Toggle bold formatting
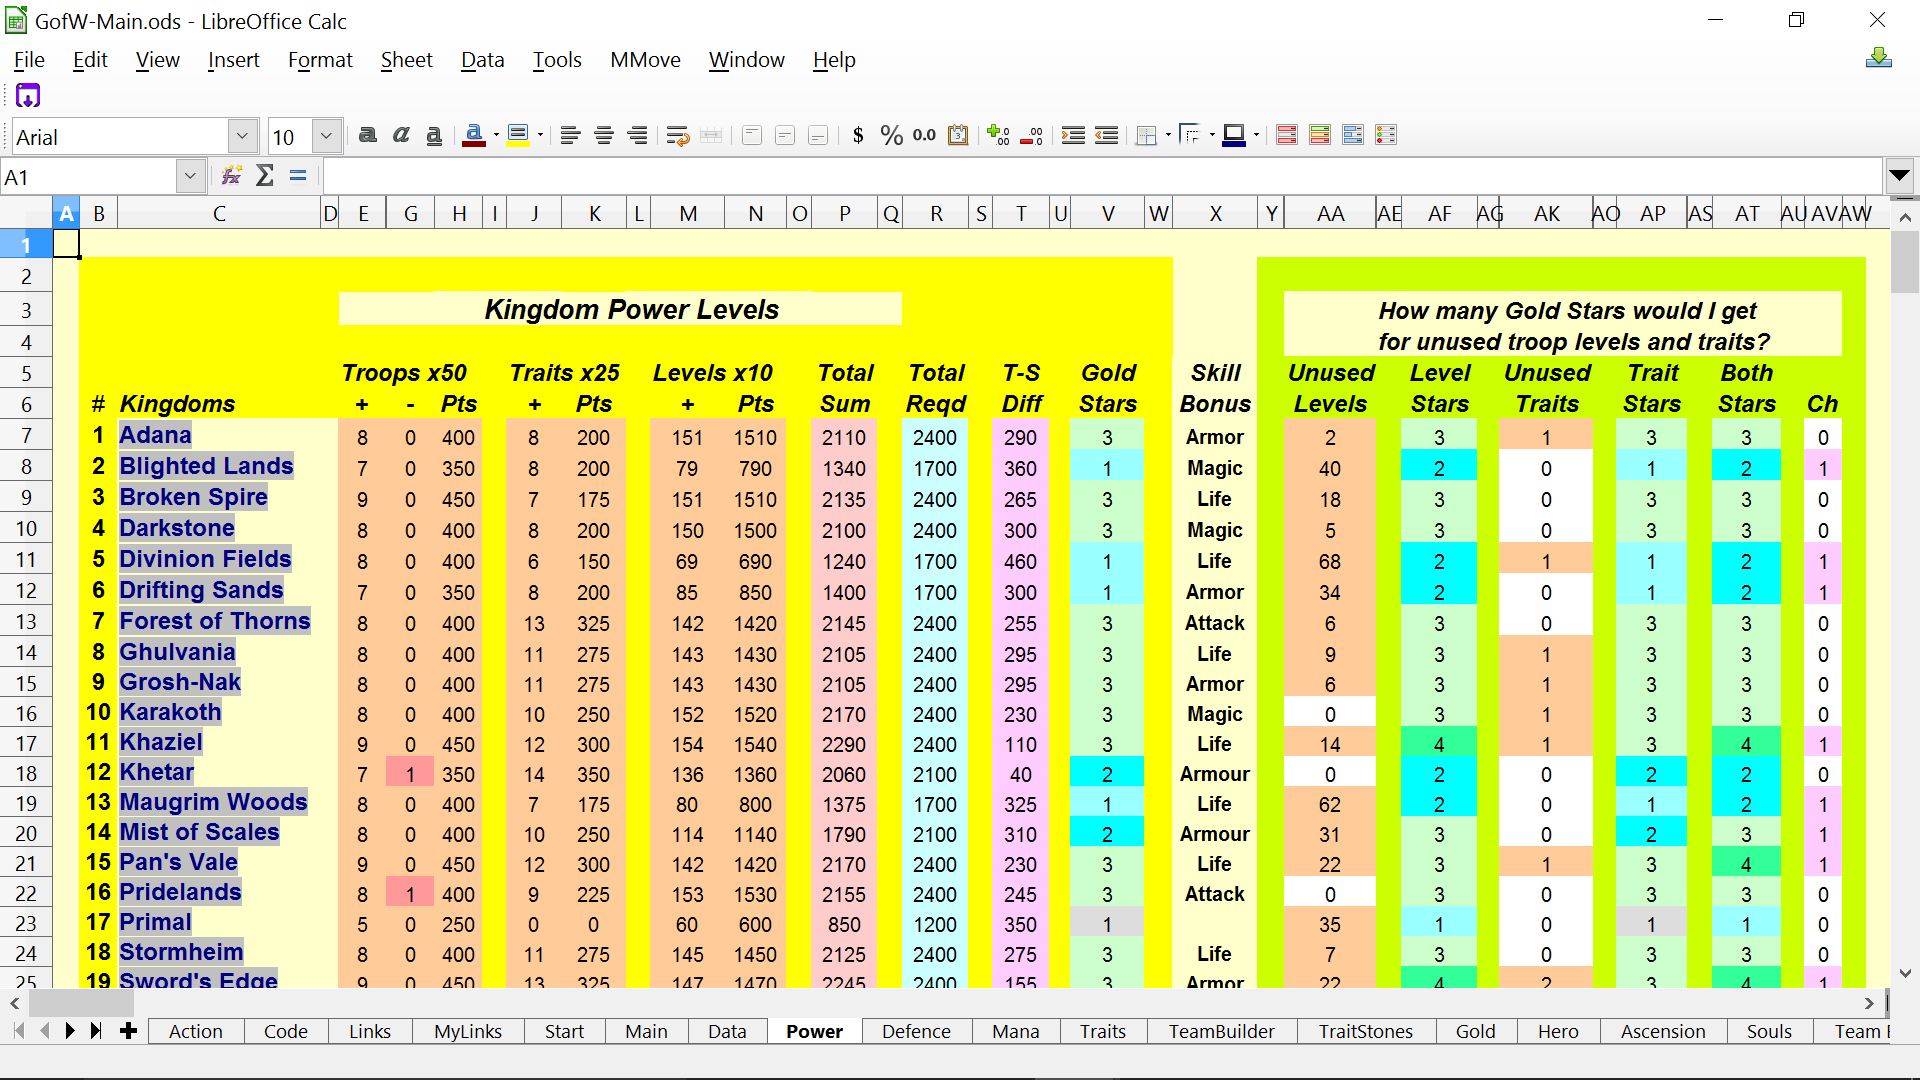The height and width of the screenshot is (1080, 1920). pyautogui.click(x=368, y=135)
